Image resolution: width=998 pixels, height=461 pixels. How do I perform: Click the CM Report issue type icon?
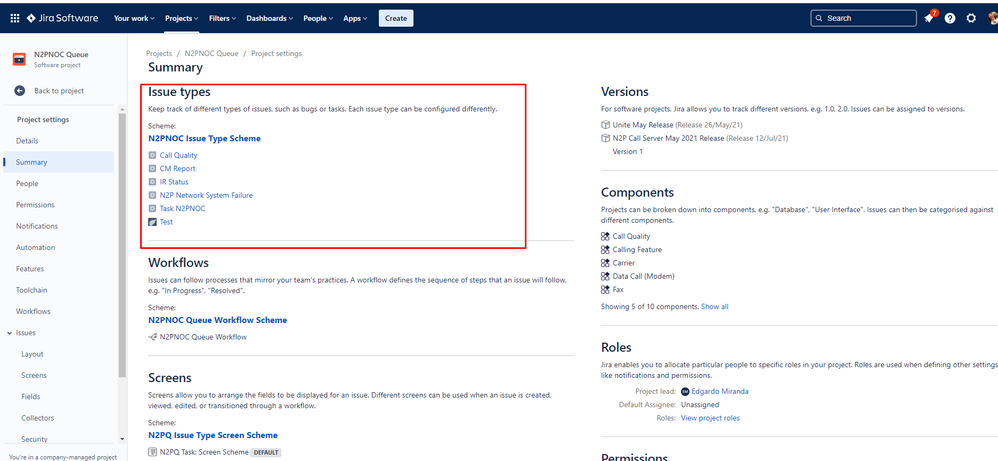pos(152,169)
